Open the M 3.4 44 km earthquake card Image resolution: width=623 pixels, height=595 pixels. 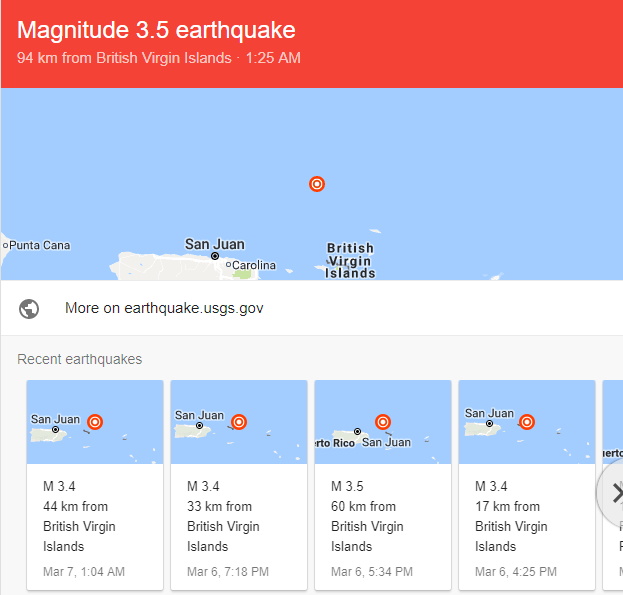(x=95, y=485)
